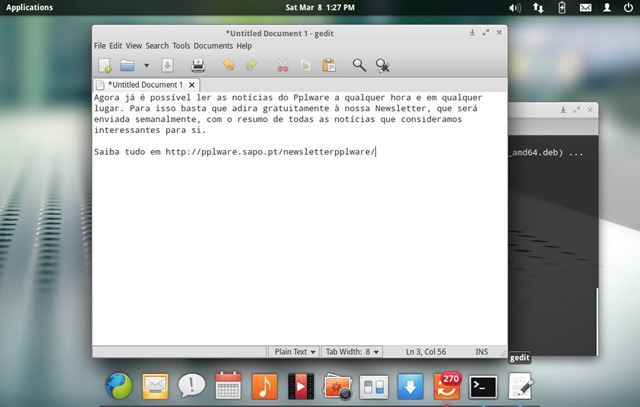
Task: Launch the web browser from dock
Action: click(x=119, y=386)
